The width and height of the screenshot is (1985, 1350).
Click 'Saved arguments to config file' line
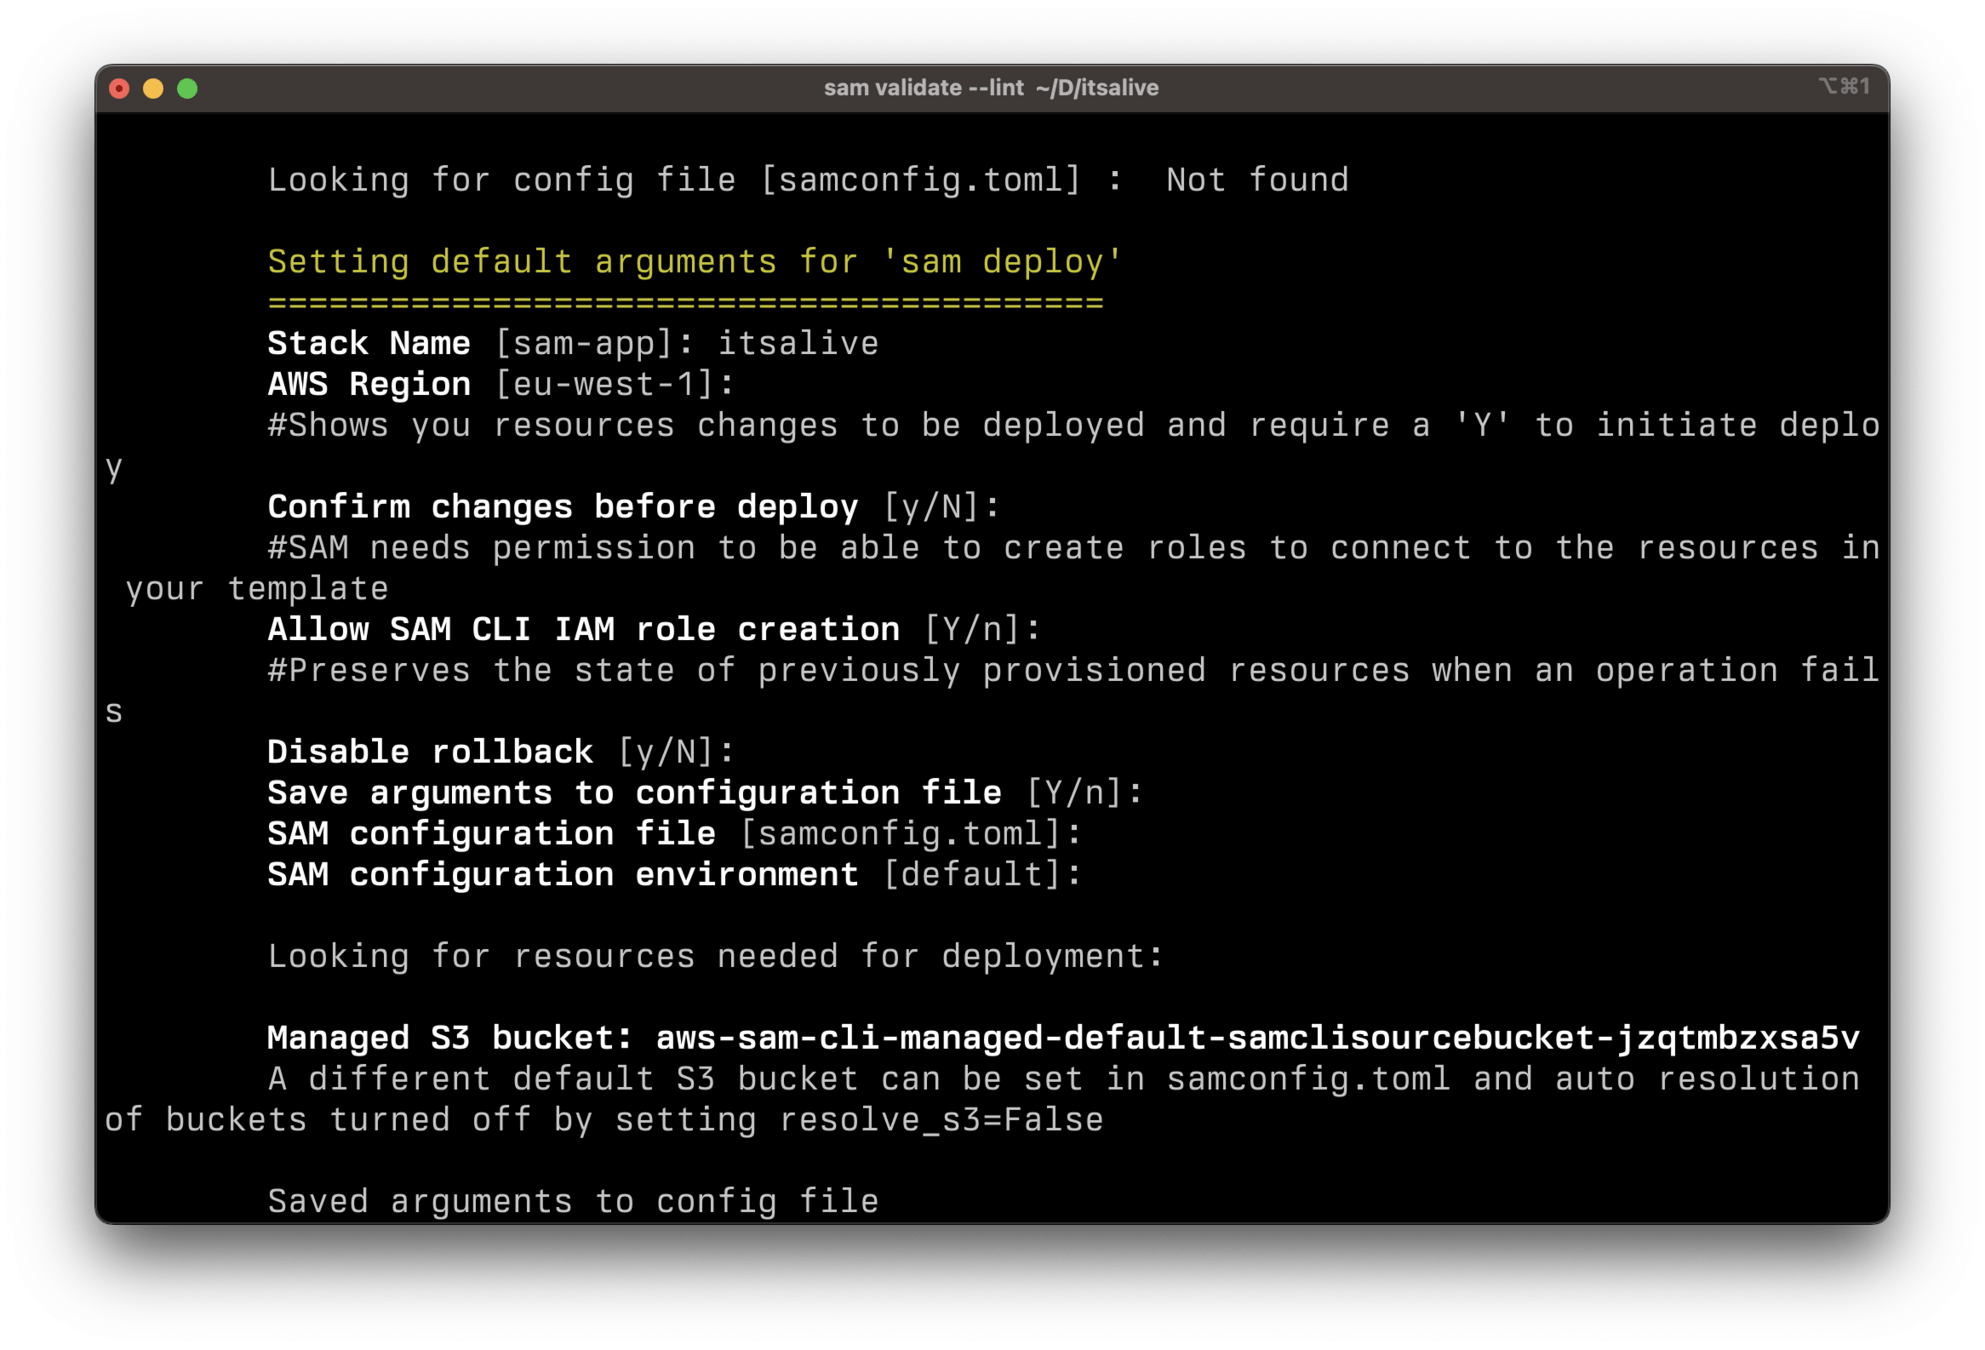pyautogui.click(x=573, y=1201)
